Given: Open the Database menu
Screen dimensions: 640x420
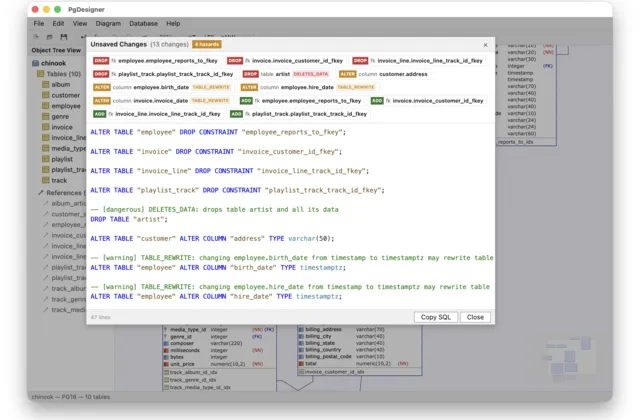Looking at the screenshot, I should pyautogui.click(x=143, y=24).
